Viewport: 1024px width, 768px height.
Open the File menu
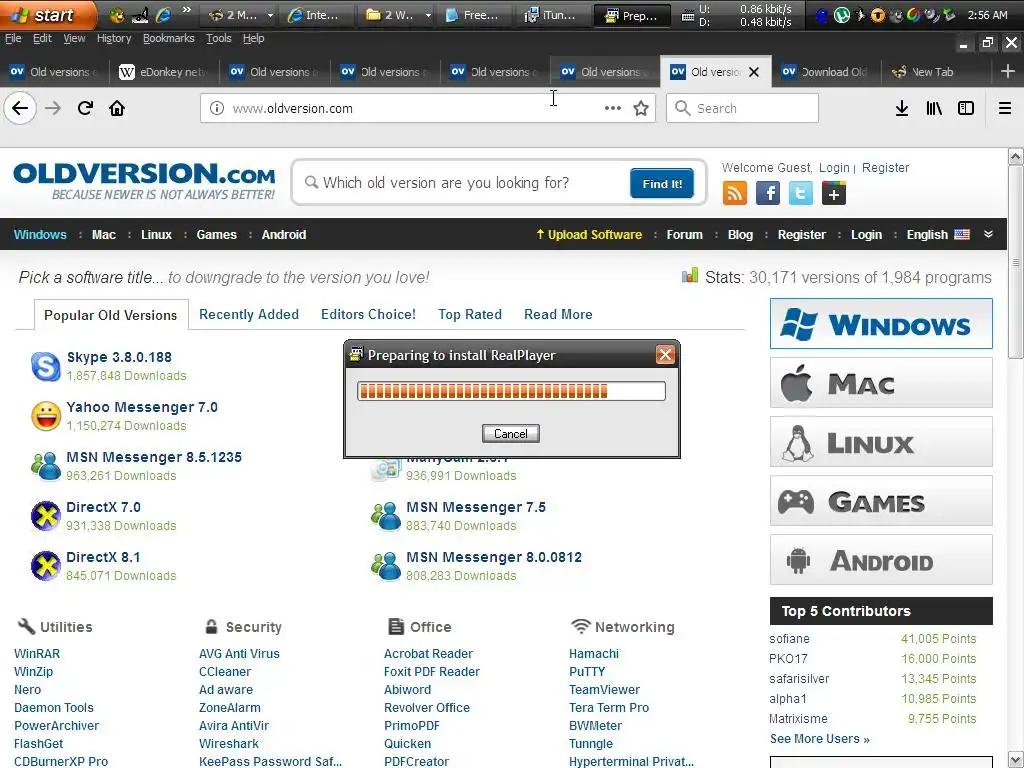point(13,39)
